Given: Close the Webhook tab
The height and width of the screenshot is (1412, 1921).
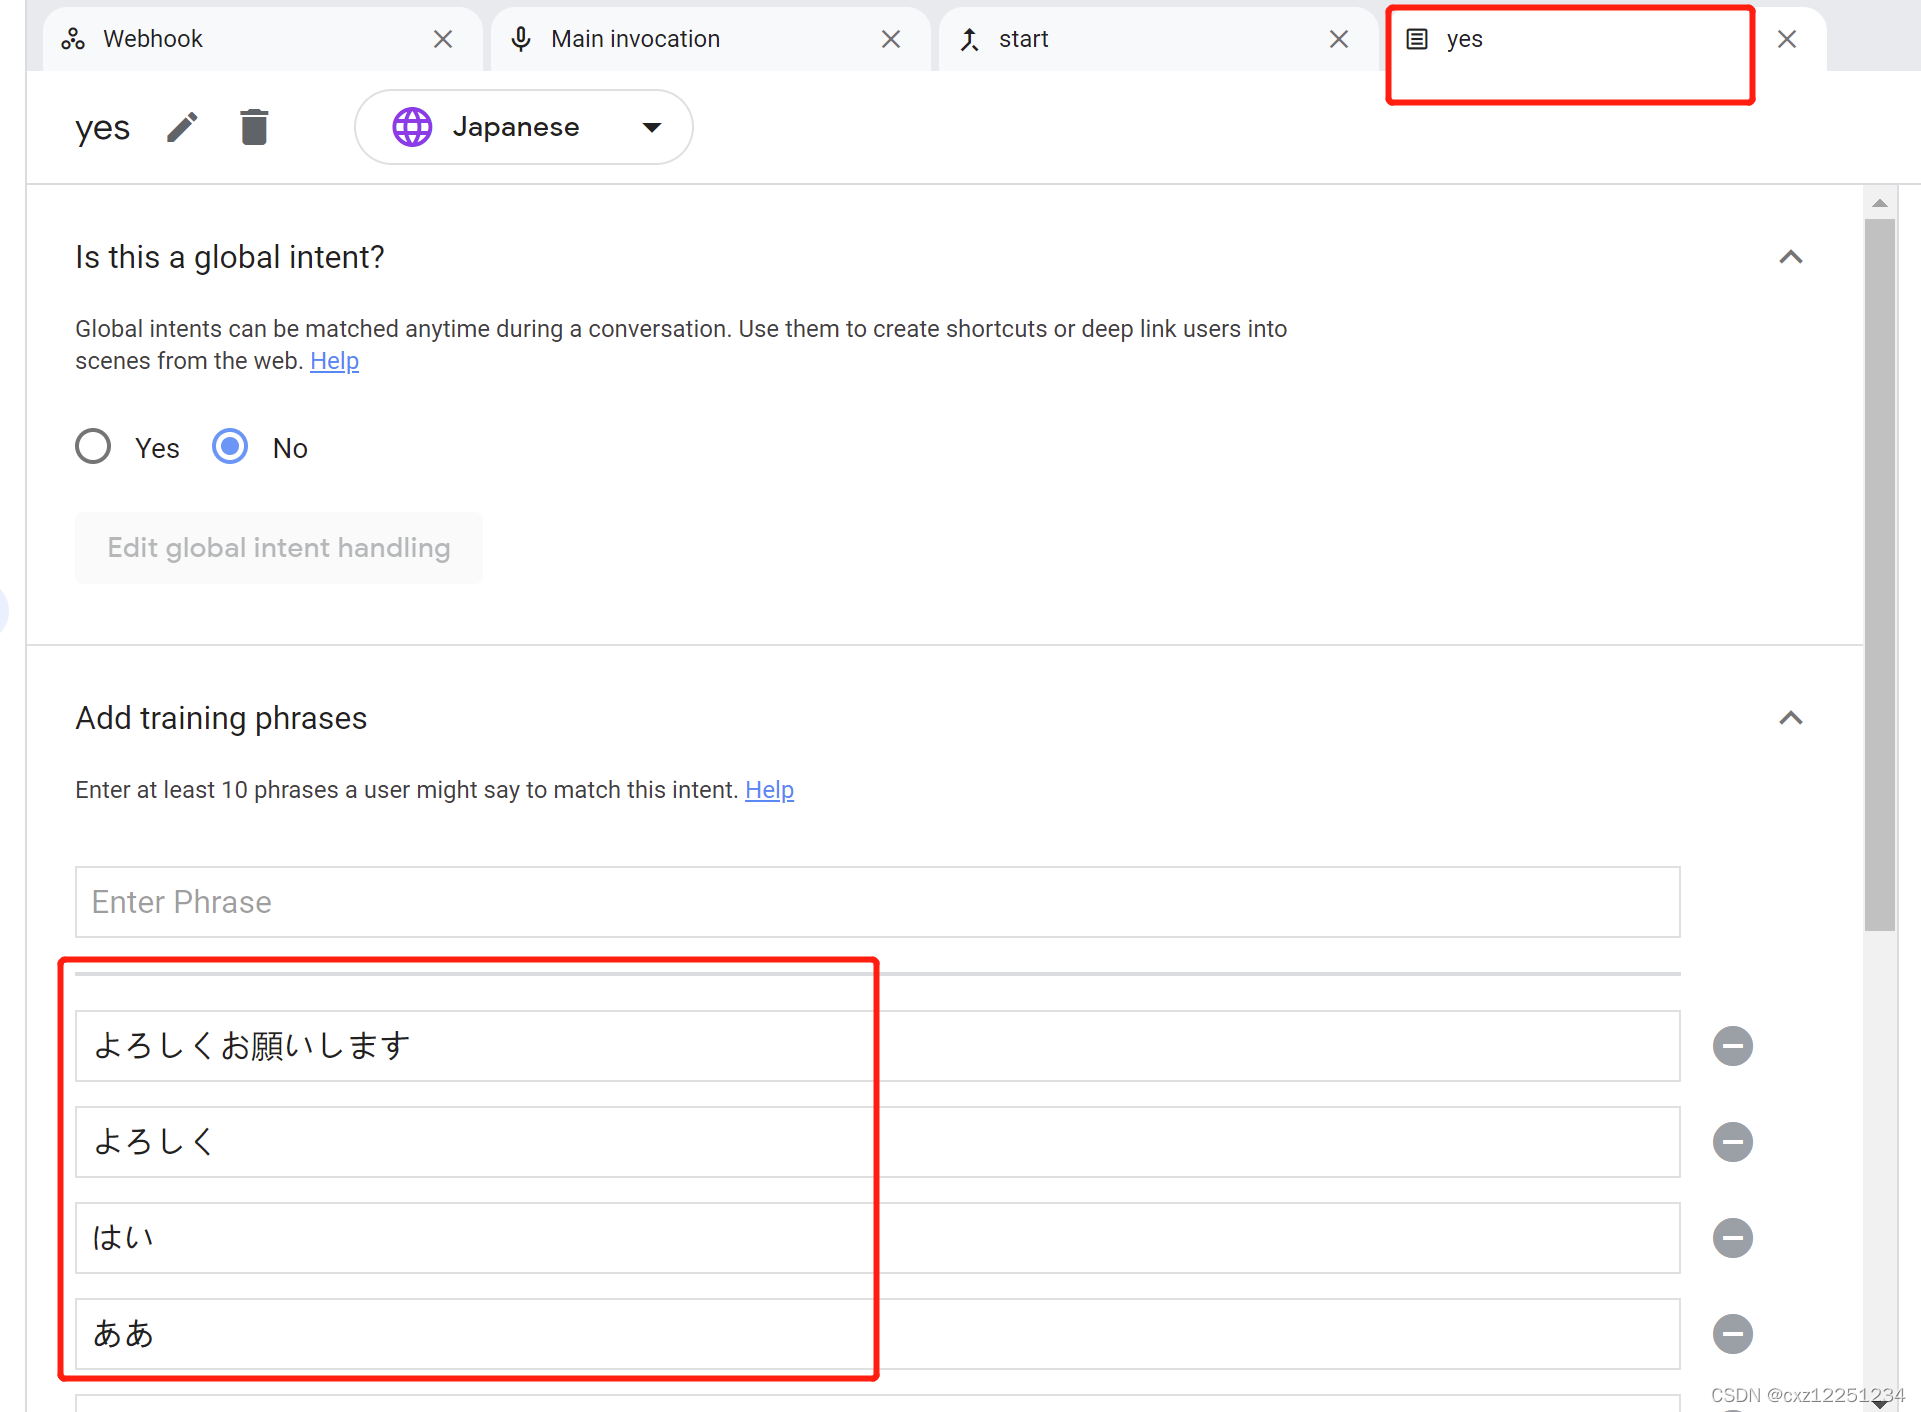Looking at the screenshot, I should pos(443,39).
